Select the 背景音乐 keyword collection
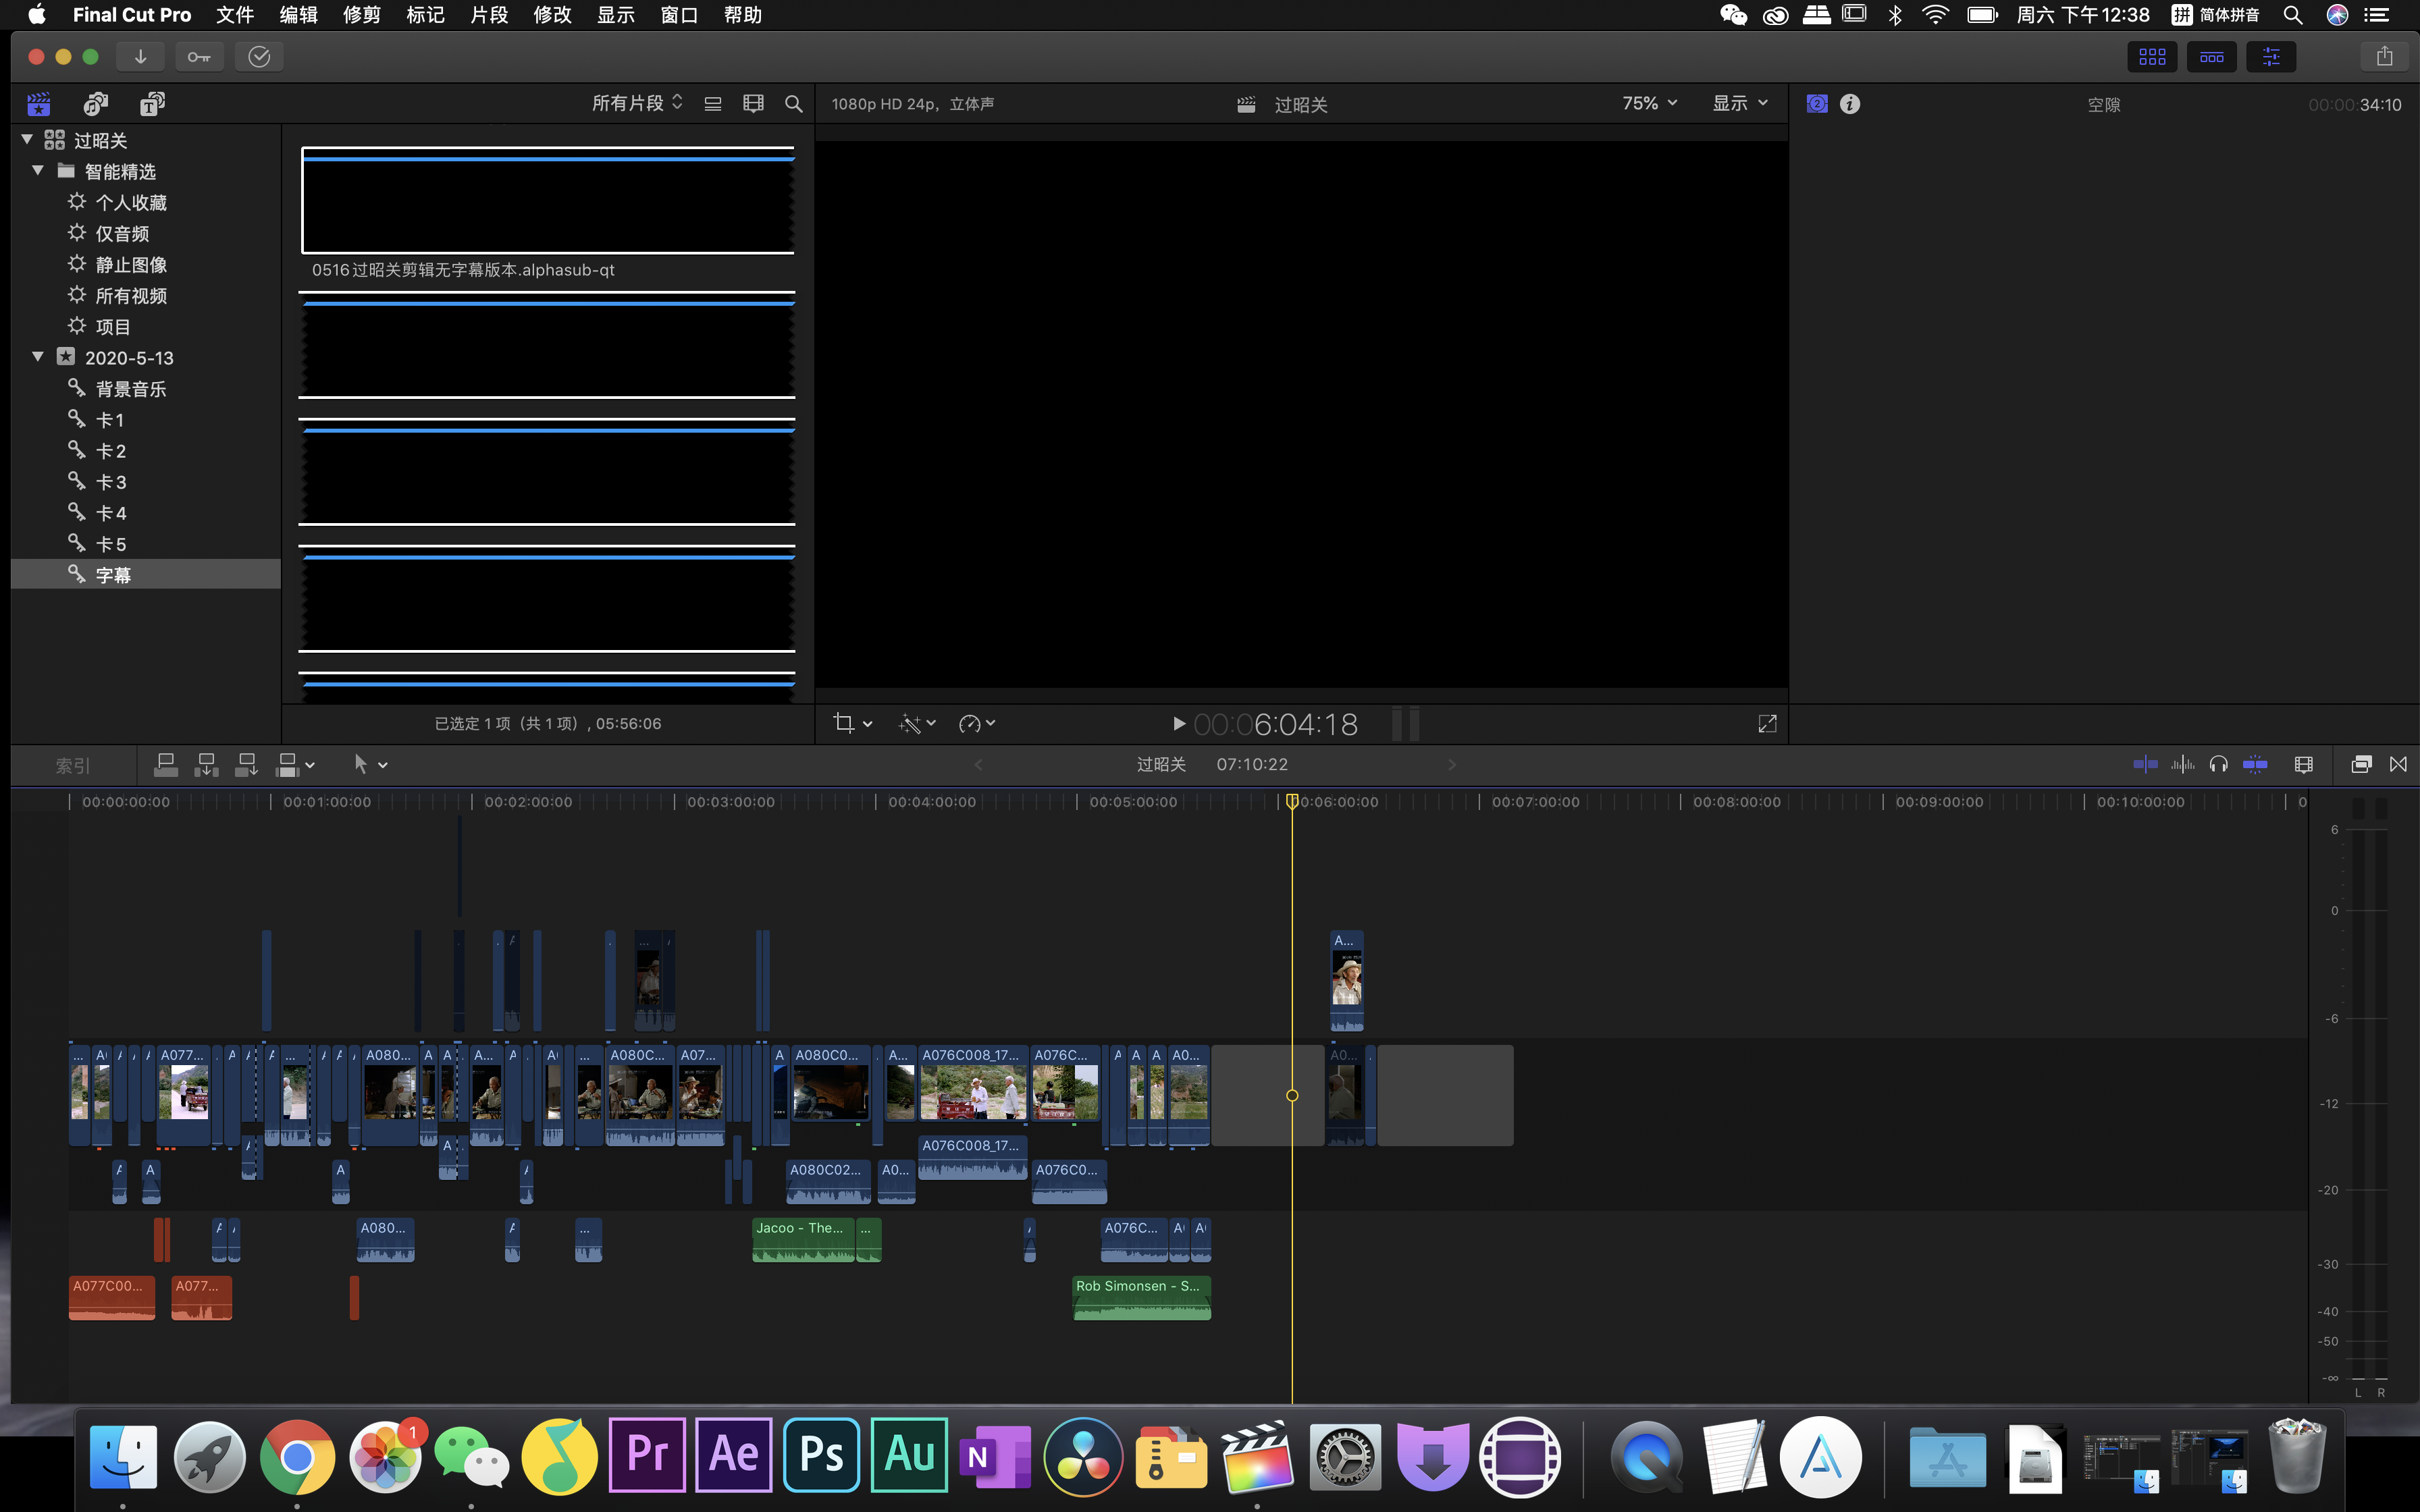The image size is (2420, 1512). 130,389
